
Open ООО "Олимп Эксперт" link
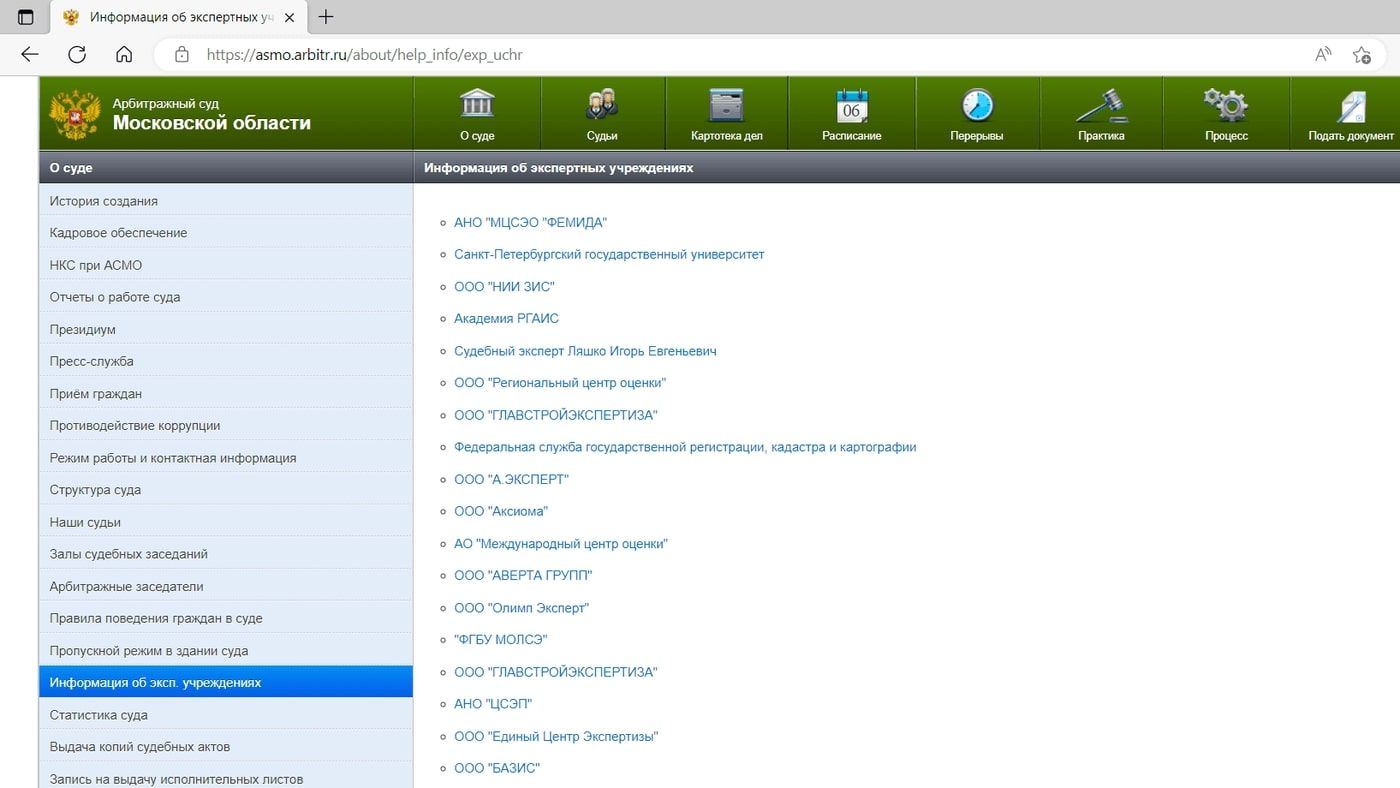(521, 608)
